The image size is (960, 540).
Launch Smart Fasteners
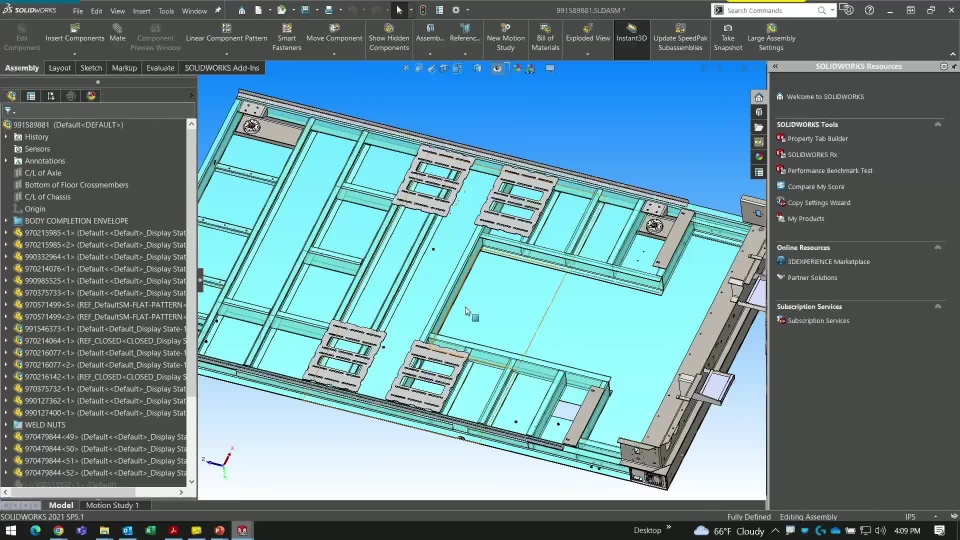pyautogui.click(x=287, y=38)
